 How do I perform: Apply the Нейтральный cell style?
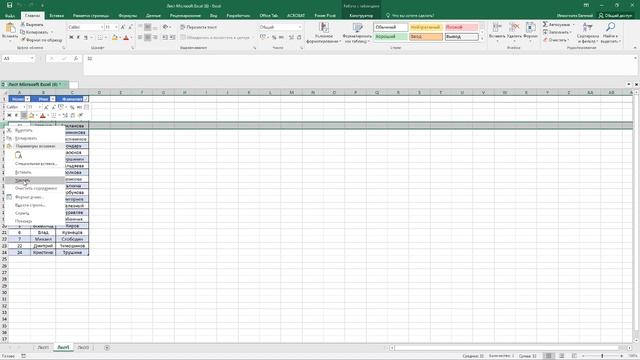pyautogui.click(x=426, y=27)
